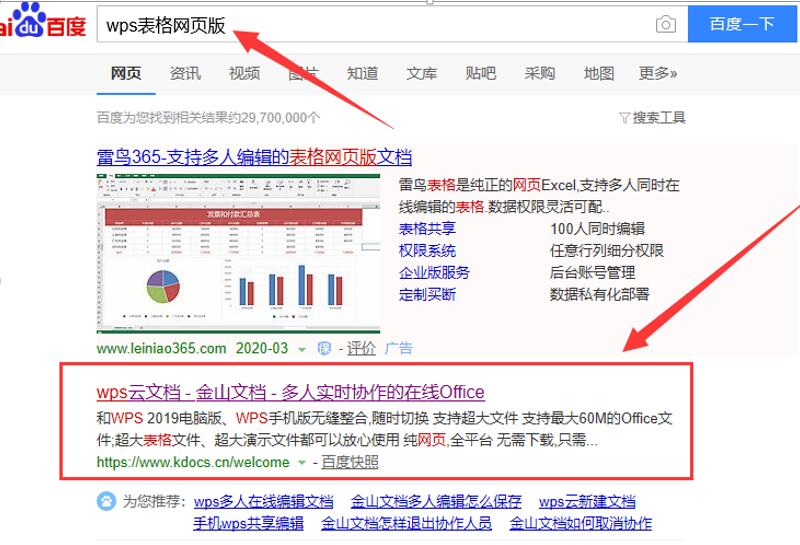Open the 权限系统 sublink
800x545 pixels.
[427, 251]
